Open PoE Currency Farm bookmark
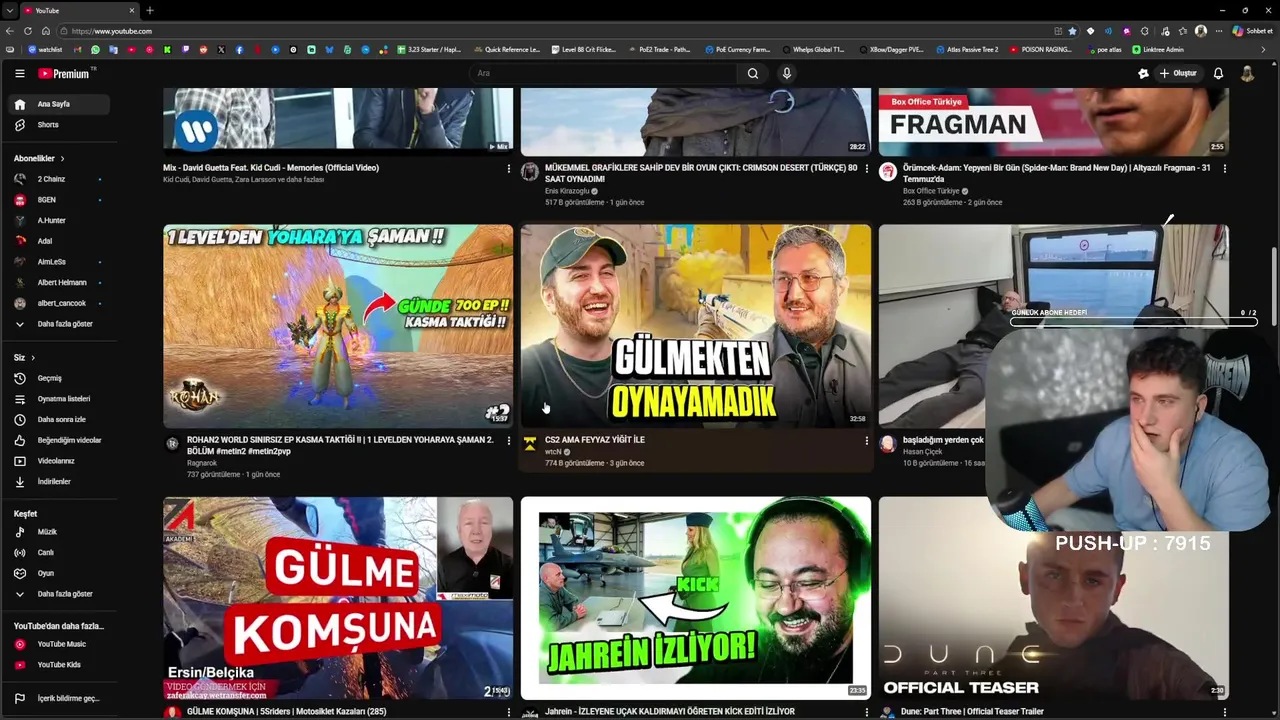The width and height of the screenshot is (1280, 720). [738, 49]
